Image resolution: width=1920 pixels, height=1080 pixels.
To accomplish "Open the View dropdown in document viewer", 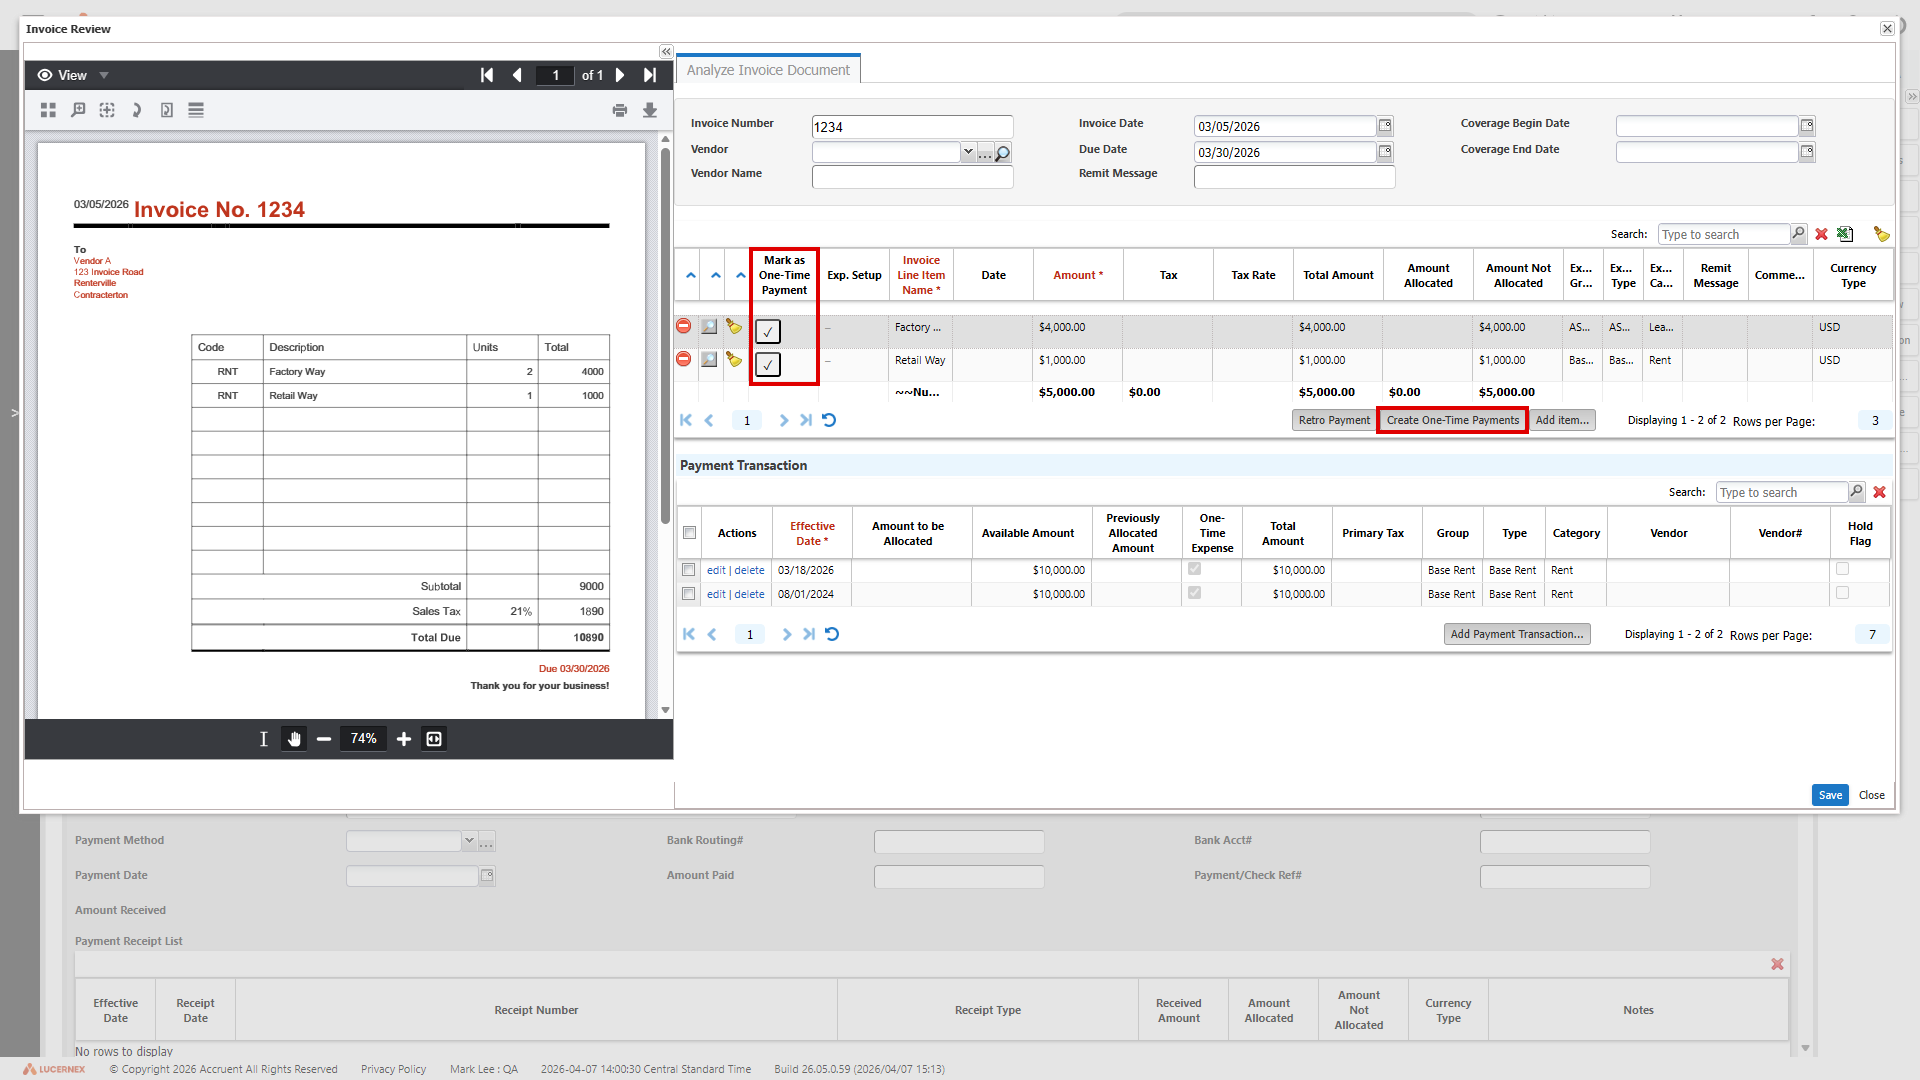I will (73, 75).
